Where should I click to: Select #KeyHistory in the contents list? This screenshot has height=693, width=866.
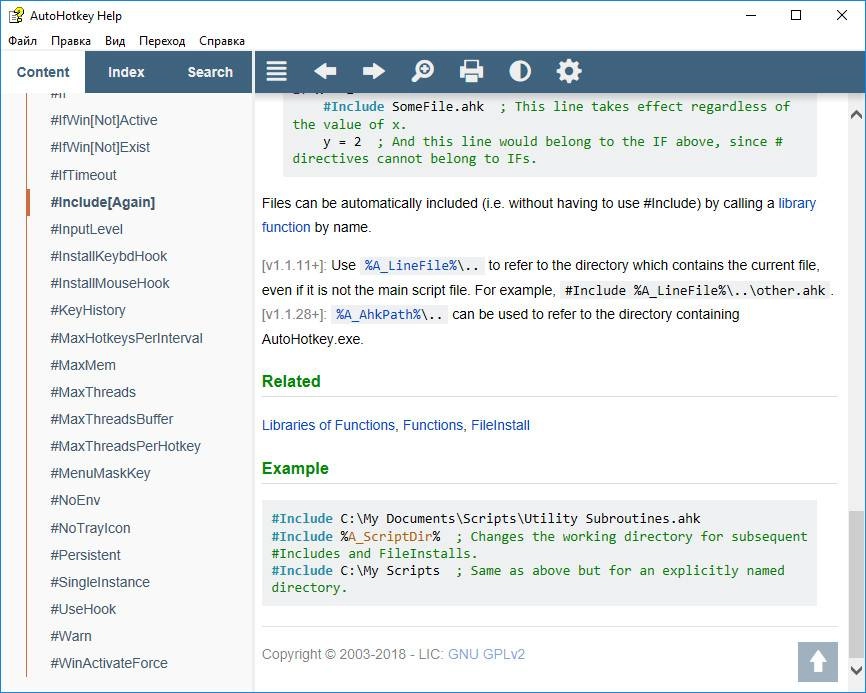point(88,310)
